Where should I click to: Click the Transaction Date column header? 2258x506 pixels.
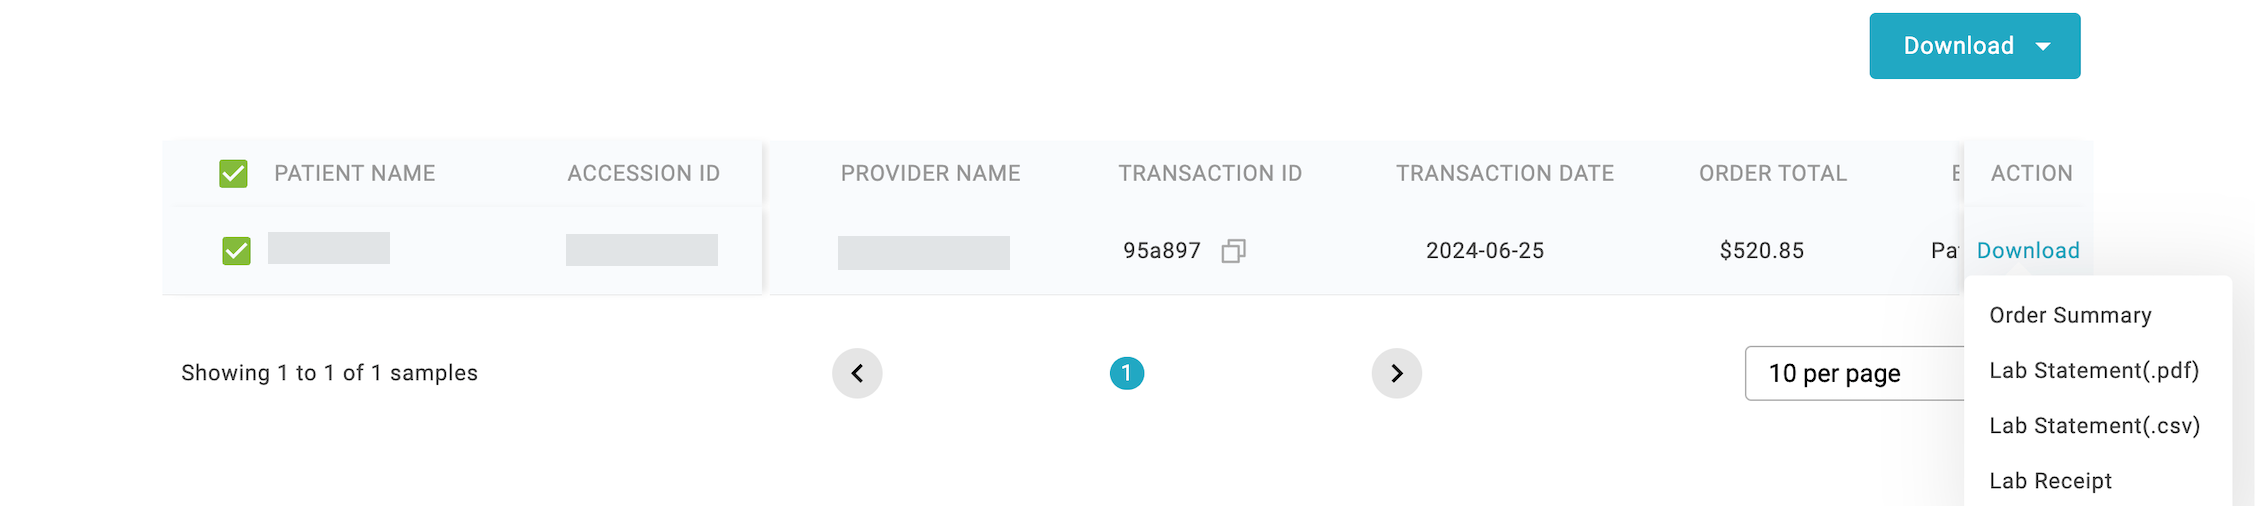tap(1504, 174)
